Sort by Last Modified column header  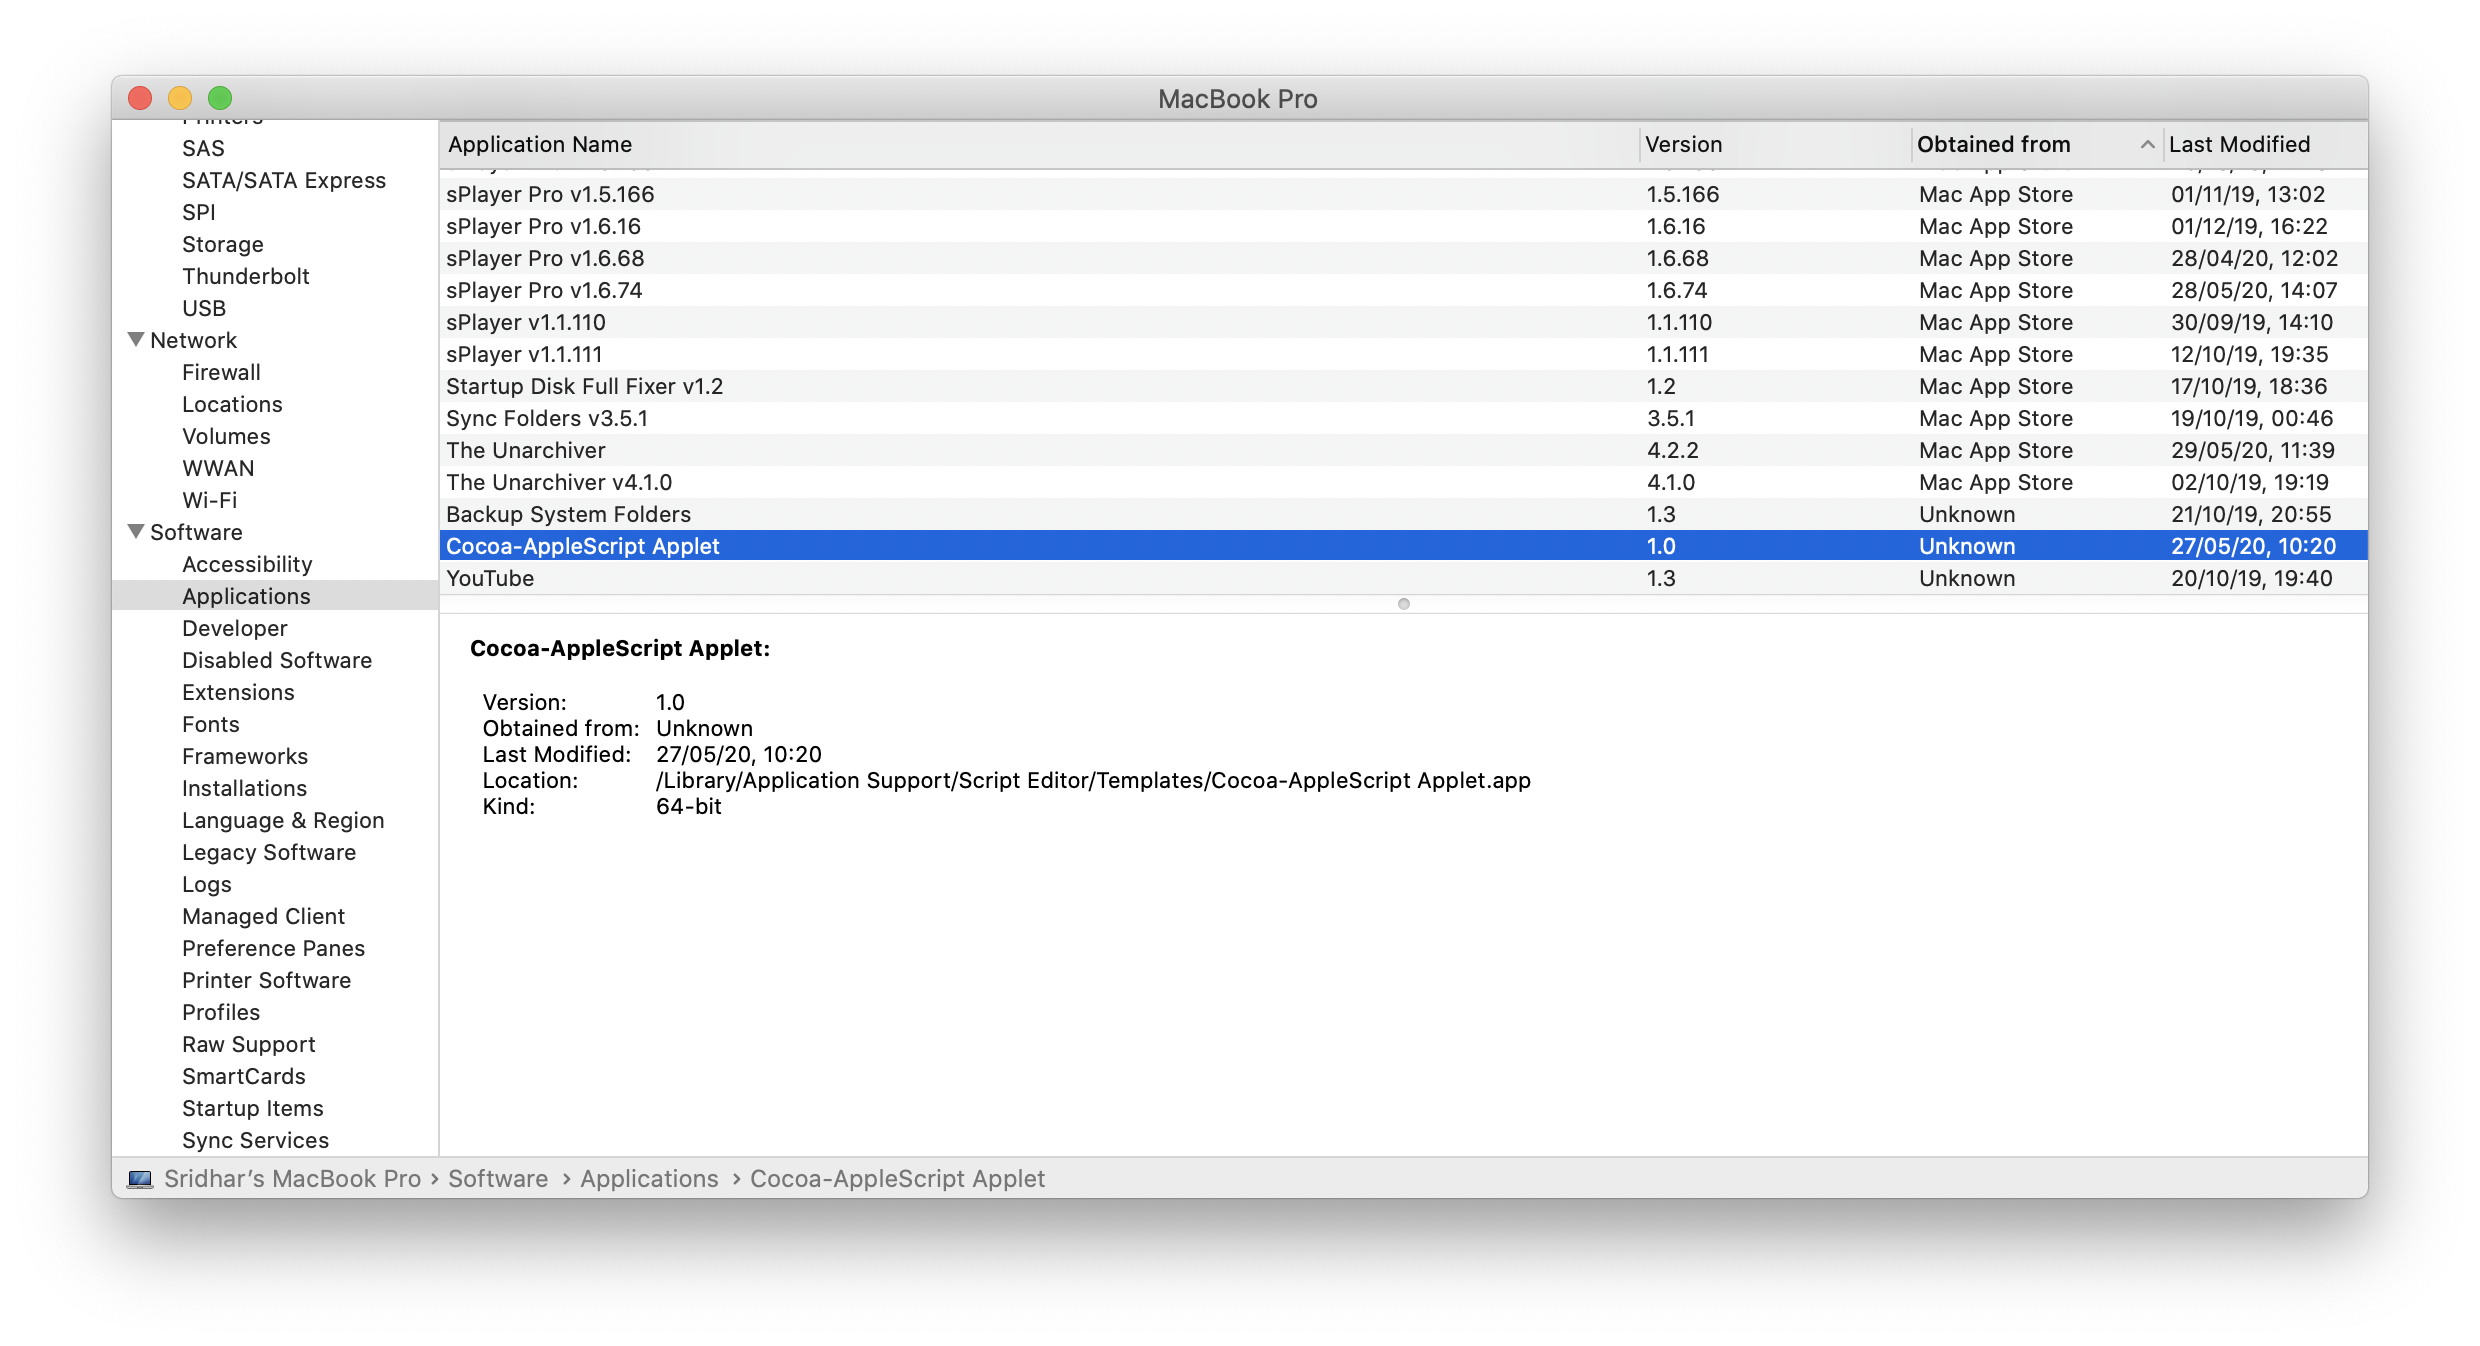[2239, 145]
